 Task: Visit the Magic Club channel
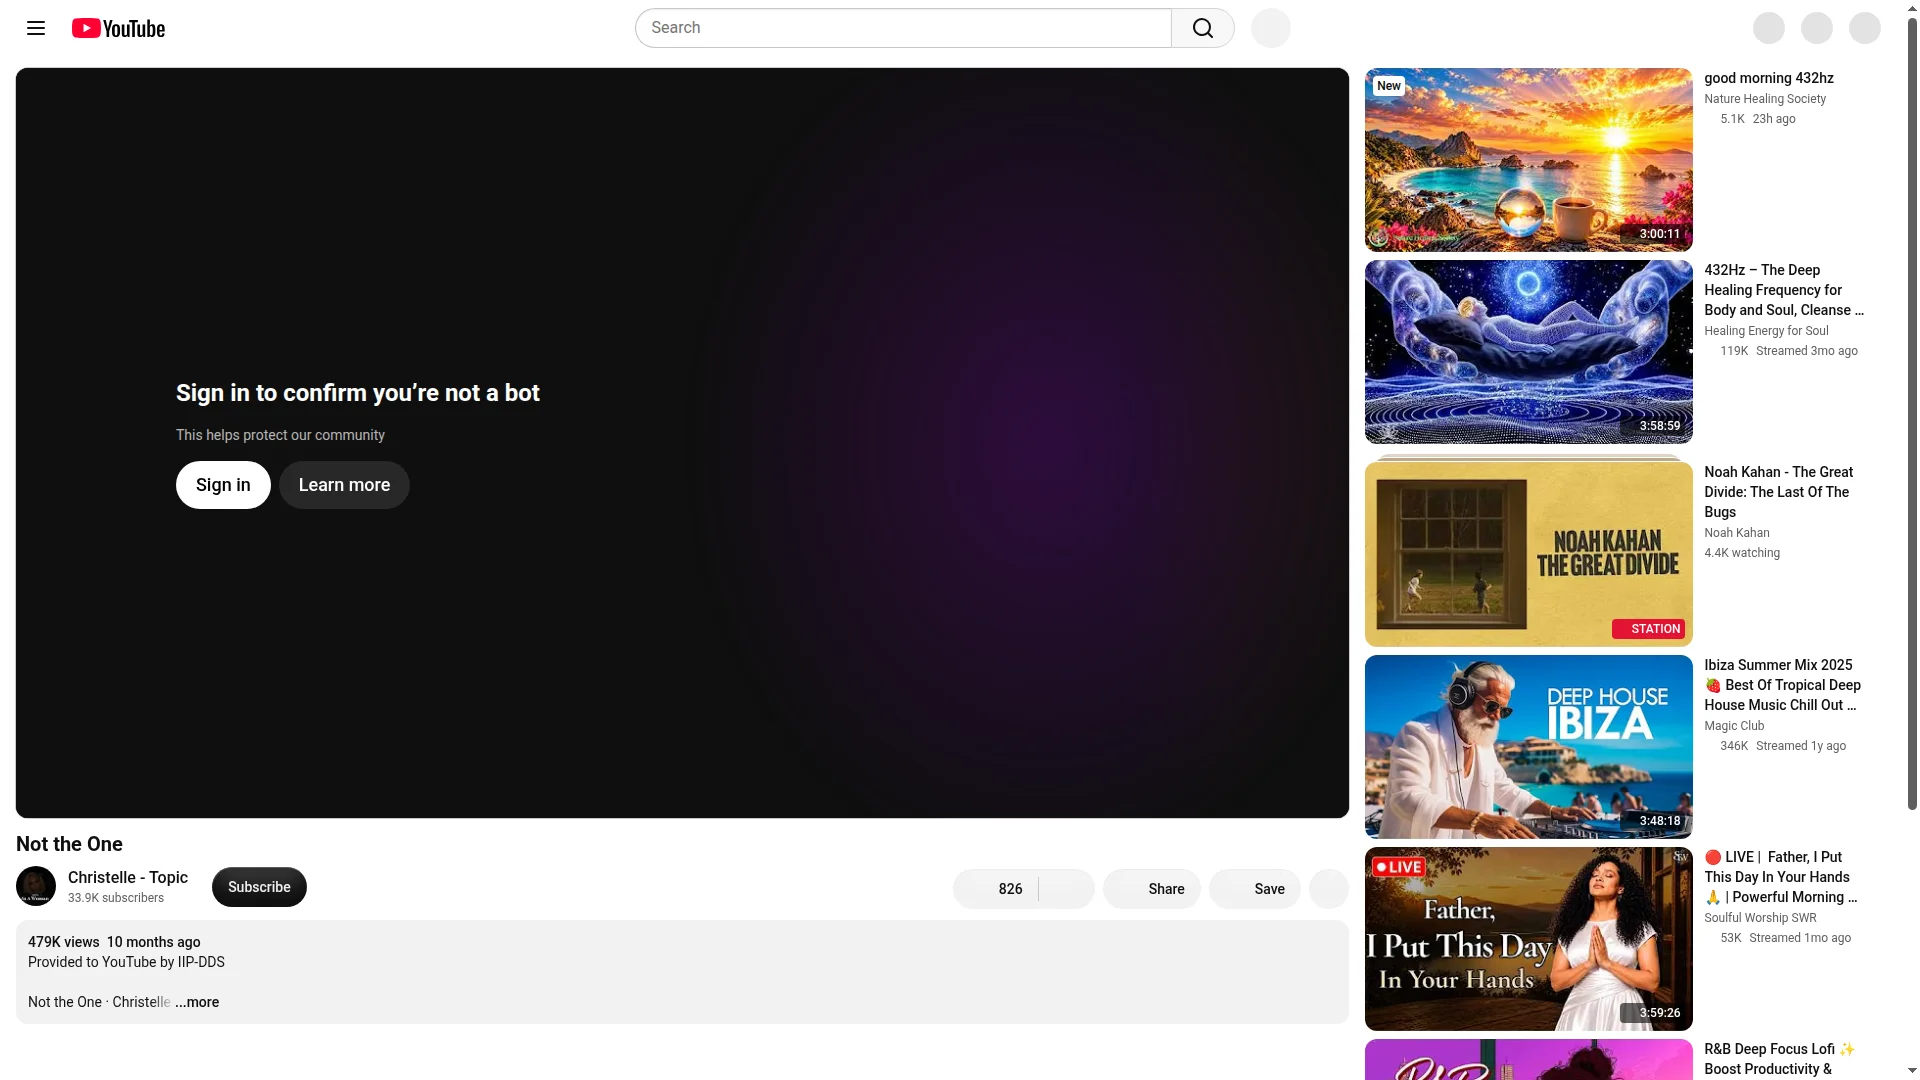(x=1734, y=726)
